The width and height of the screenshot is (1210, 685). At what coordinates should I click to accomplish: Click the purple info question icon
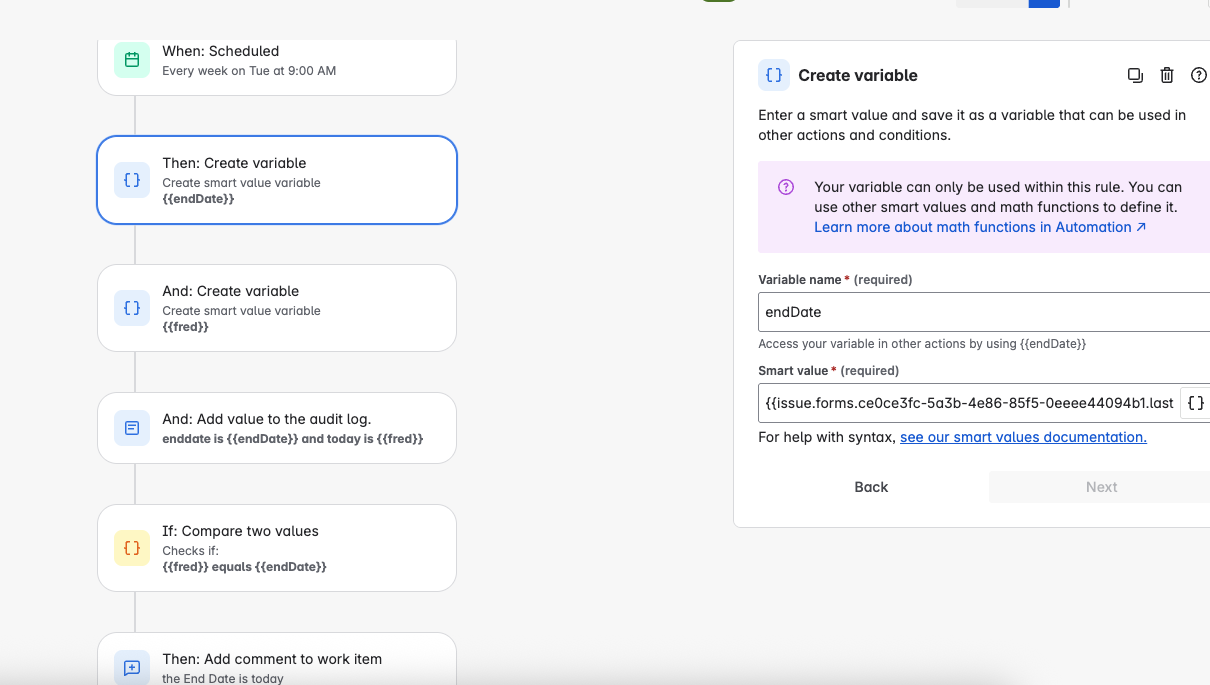point(786,187)
